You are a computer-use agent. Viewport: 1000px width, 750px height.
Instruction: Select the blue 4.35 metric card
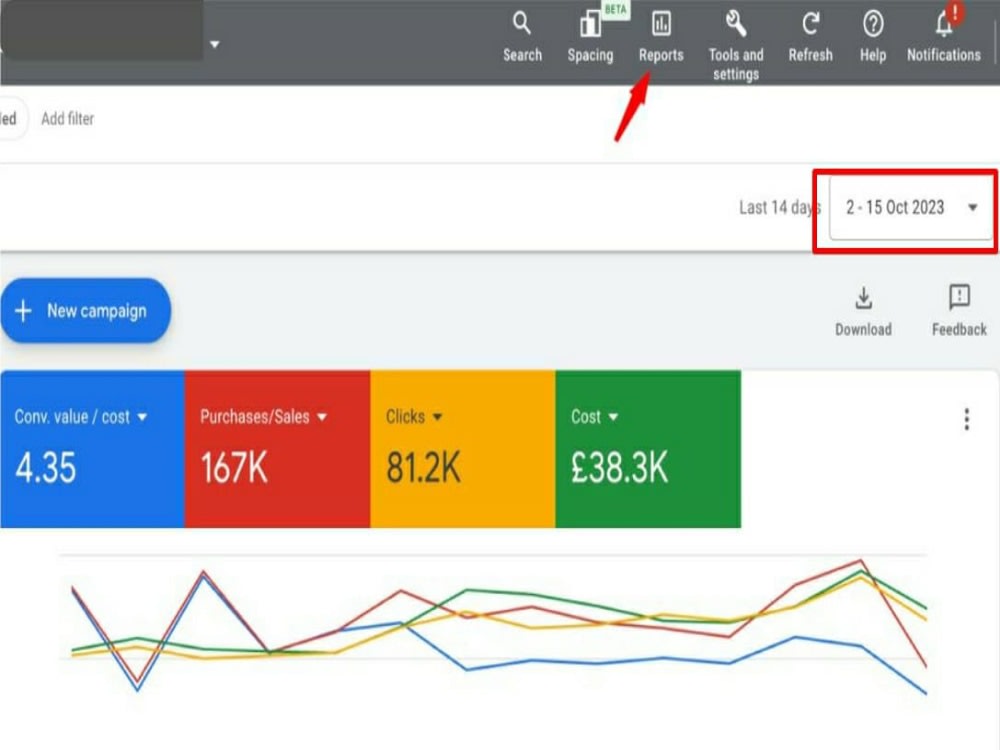pyautogui.click(x=92, y=449)
